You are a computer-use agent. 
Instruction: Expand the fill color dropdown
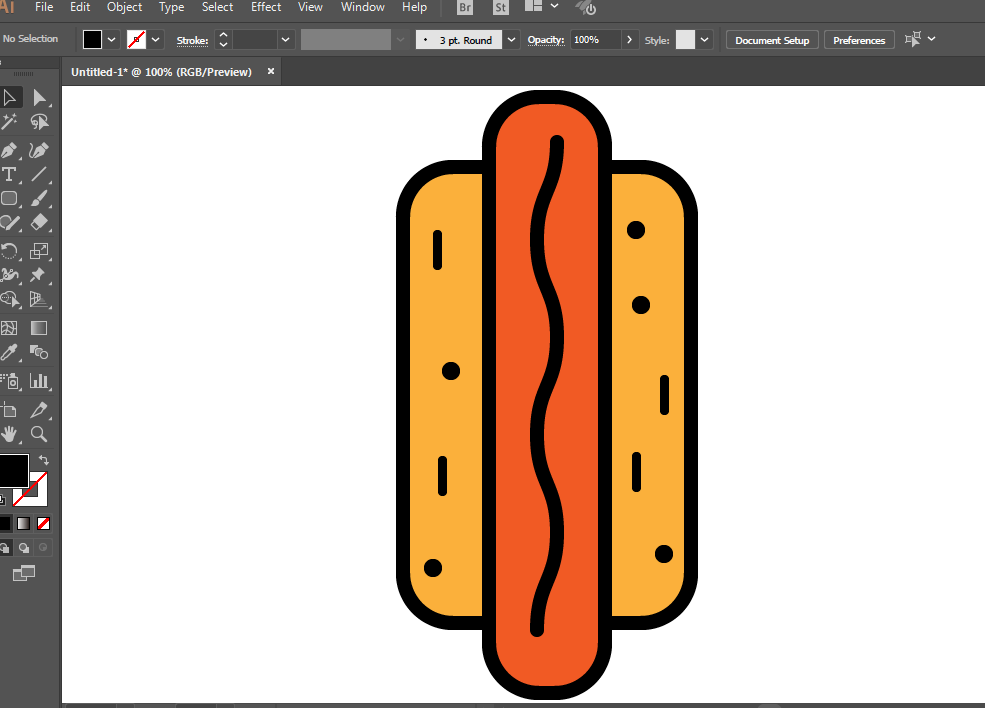click(x=112, y=40)
